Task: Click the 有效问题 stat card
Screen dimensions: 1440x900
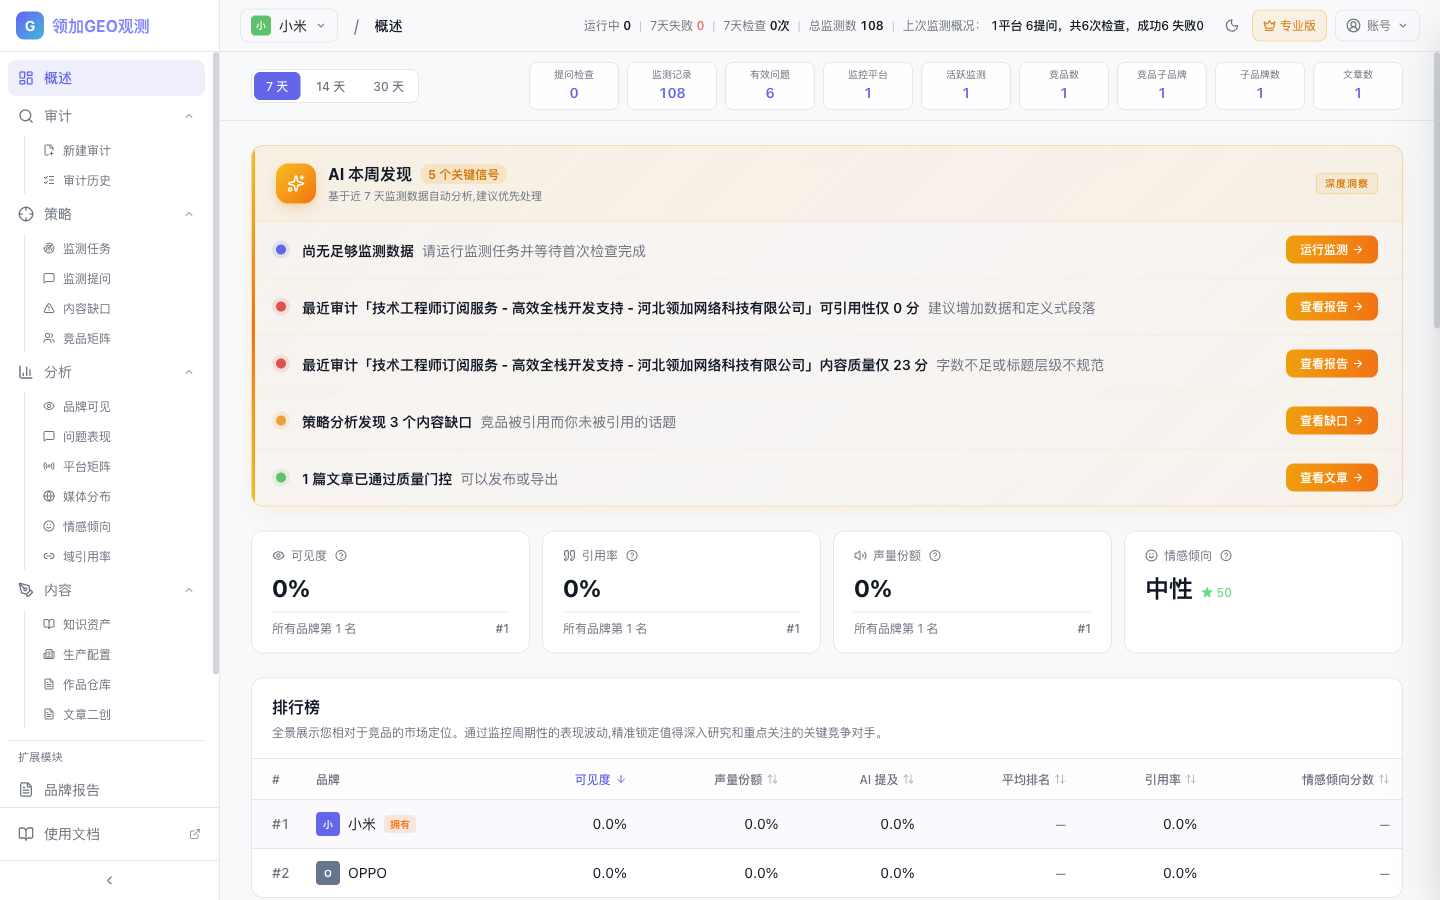Action: tap(770, 85)
